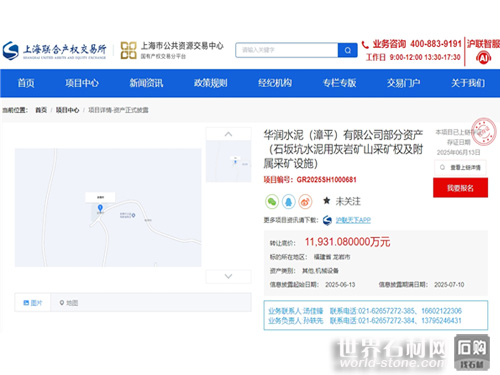
Task: Click the red 我要报名 button
Action: (460, 188)
